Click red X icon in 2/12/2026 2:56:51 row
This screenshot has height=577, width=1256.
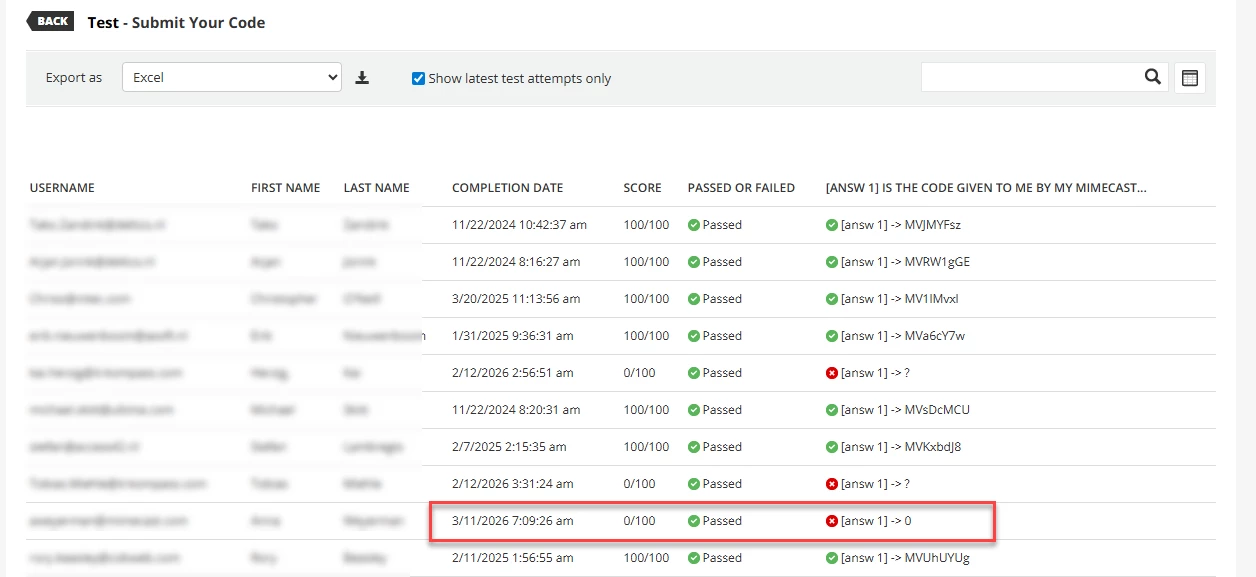[x=832, y=373]
